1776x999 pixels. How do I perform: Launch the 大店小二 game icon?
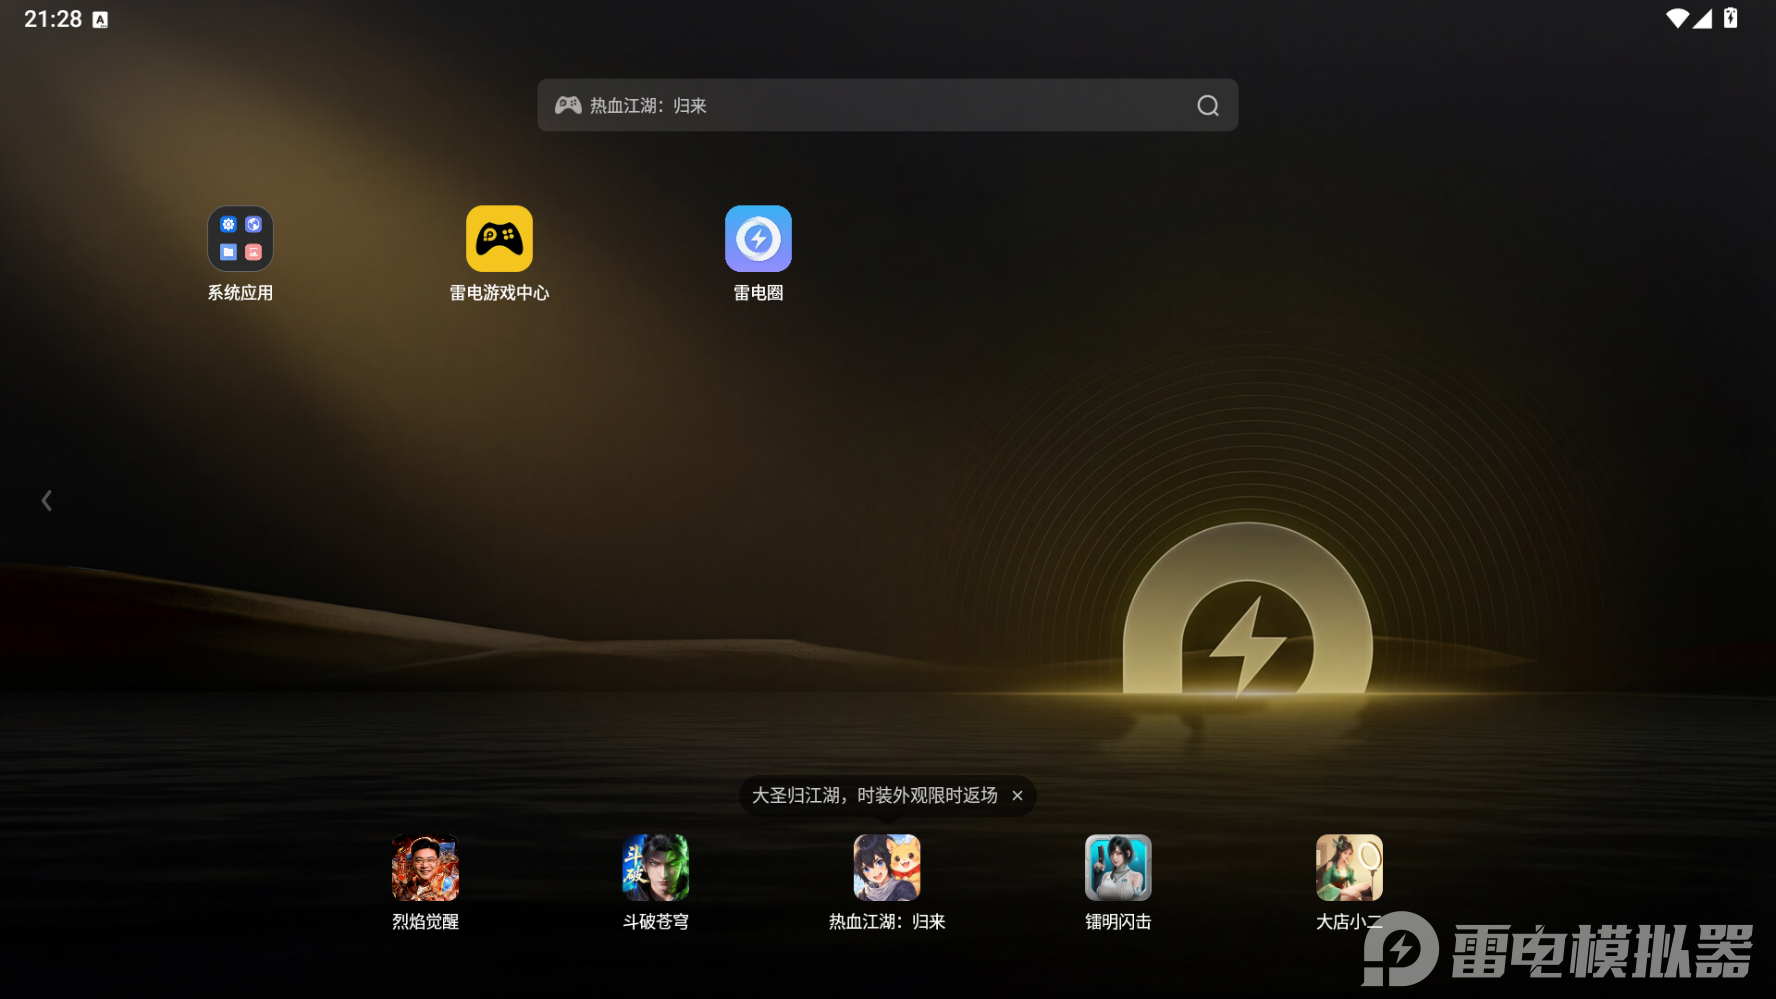(1349, 868)
